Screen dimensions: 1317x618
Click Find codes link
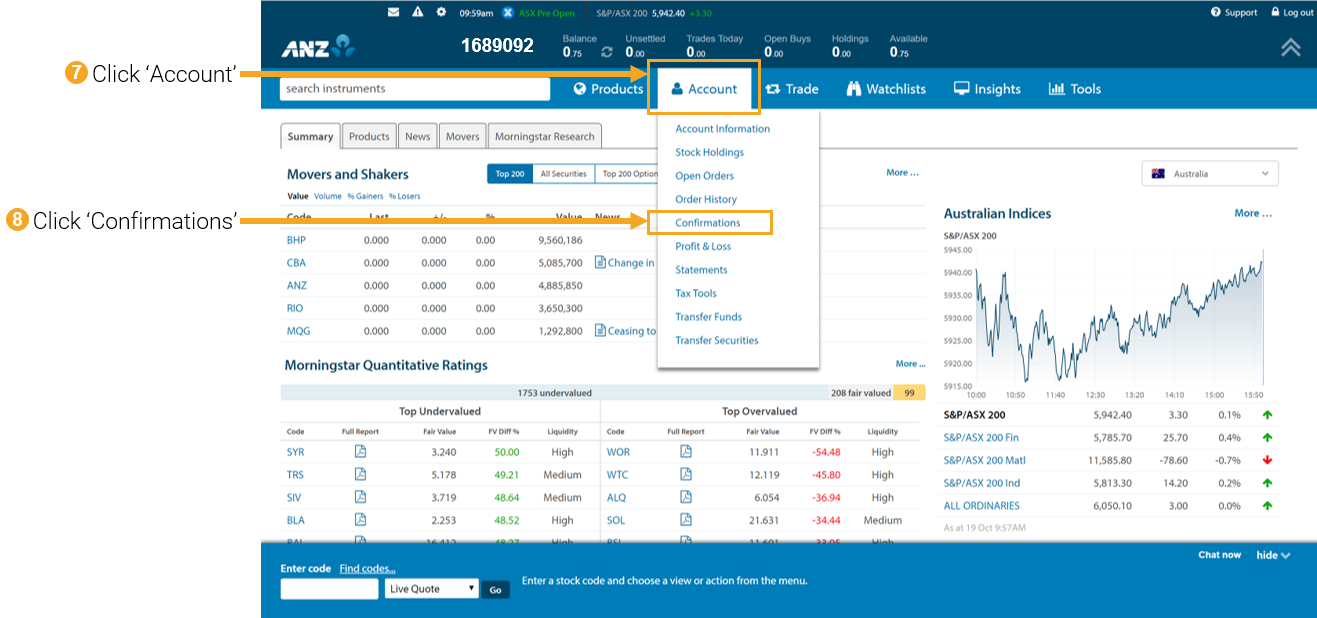pos(367,567)
